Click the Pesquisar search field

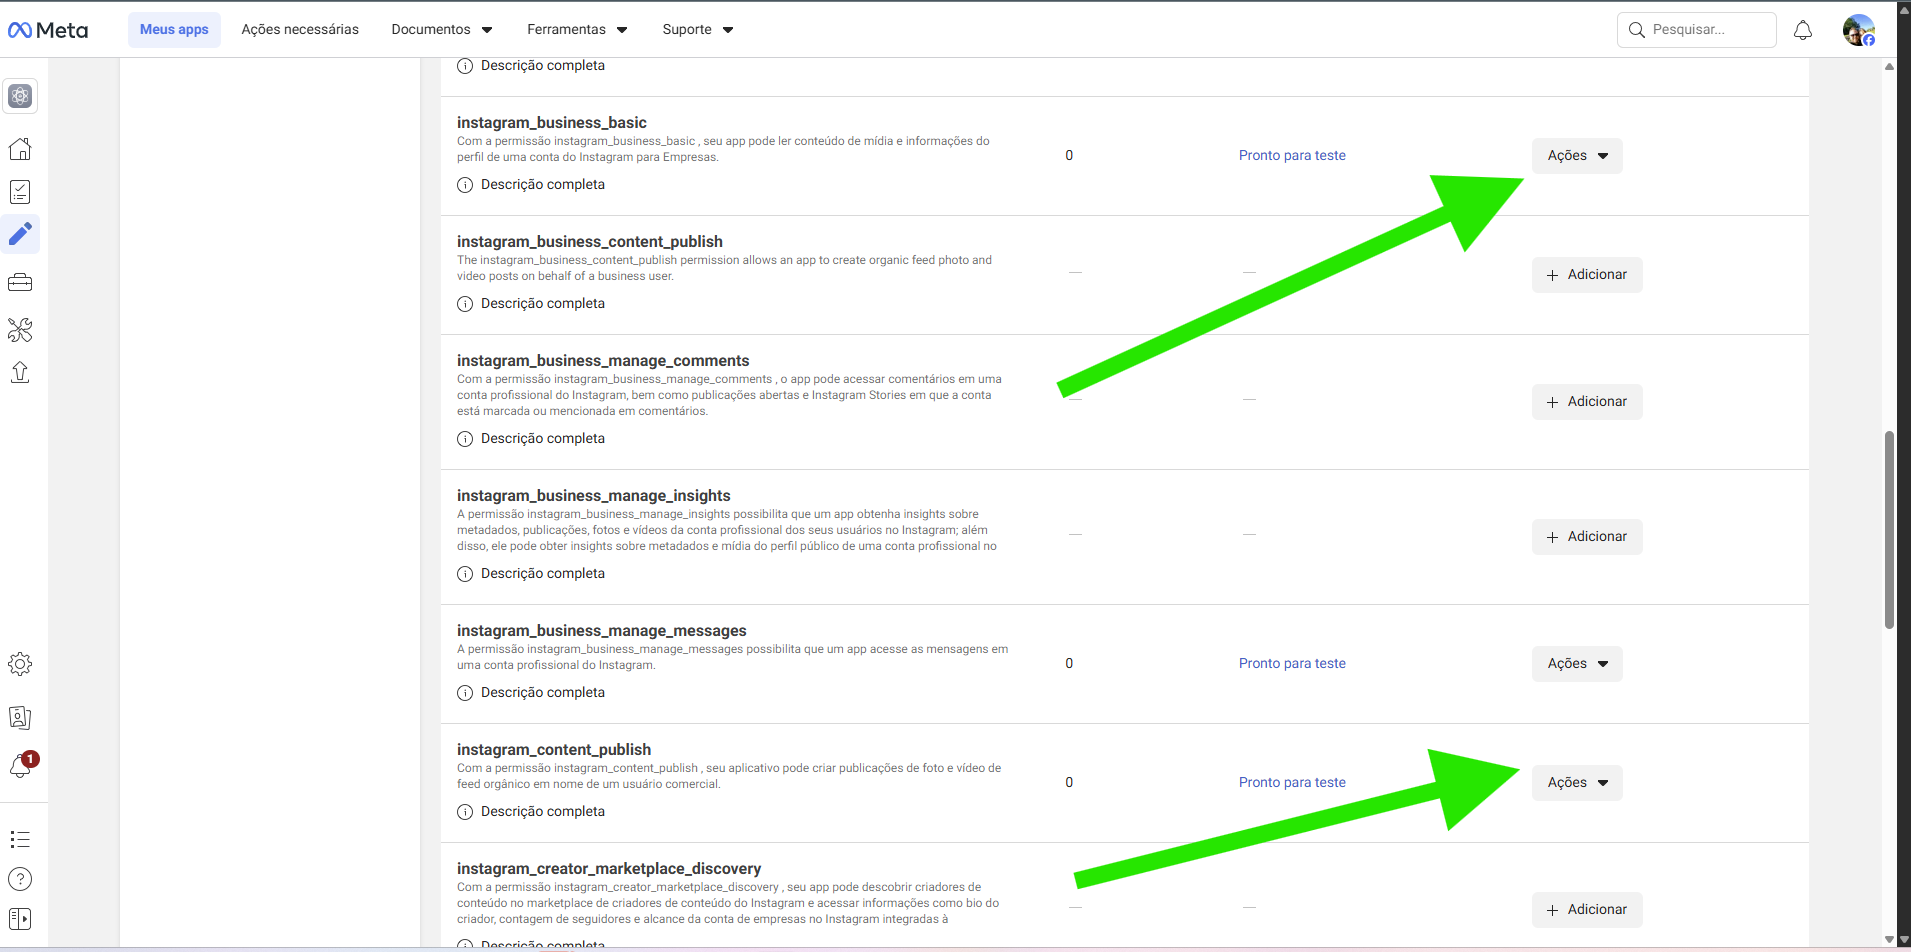[1696, 30]
